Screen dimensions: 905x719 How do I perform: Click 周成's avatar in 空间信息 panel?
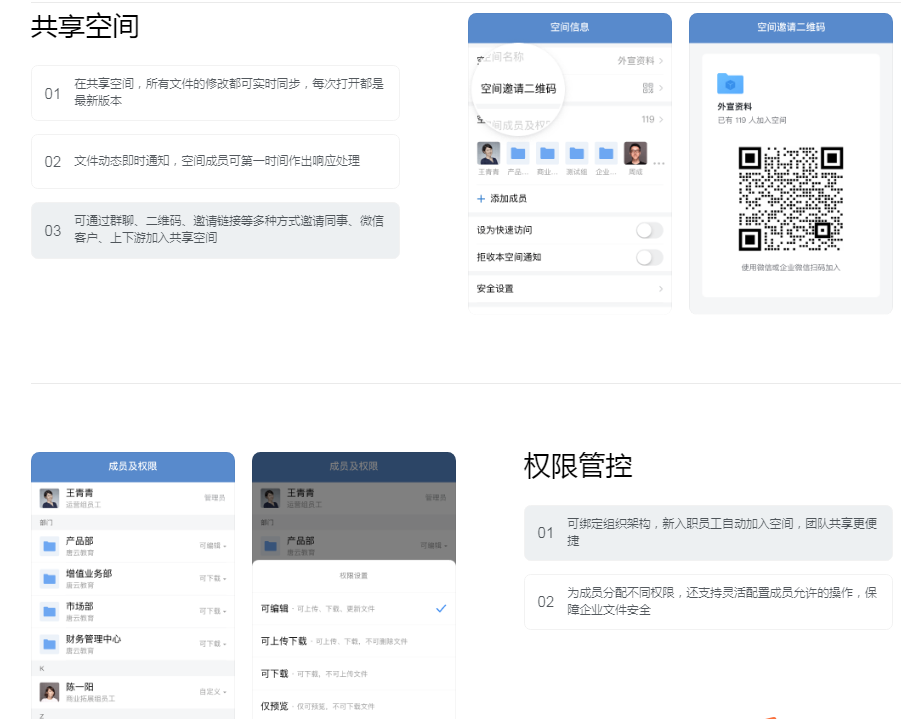click(635, 153)
